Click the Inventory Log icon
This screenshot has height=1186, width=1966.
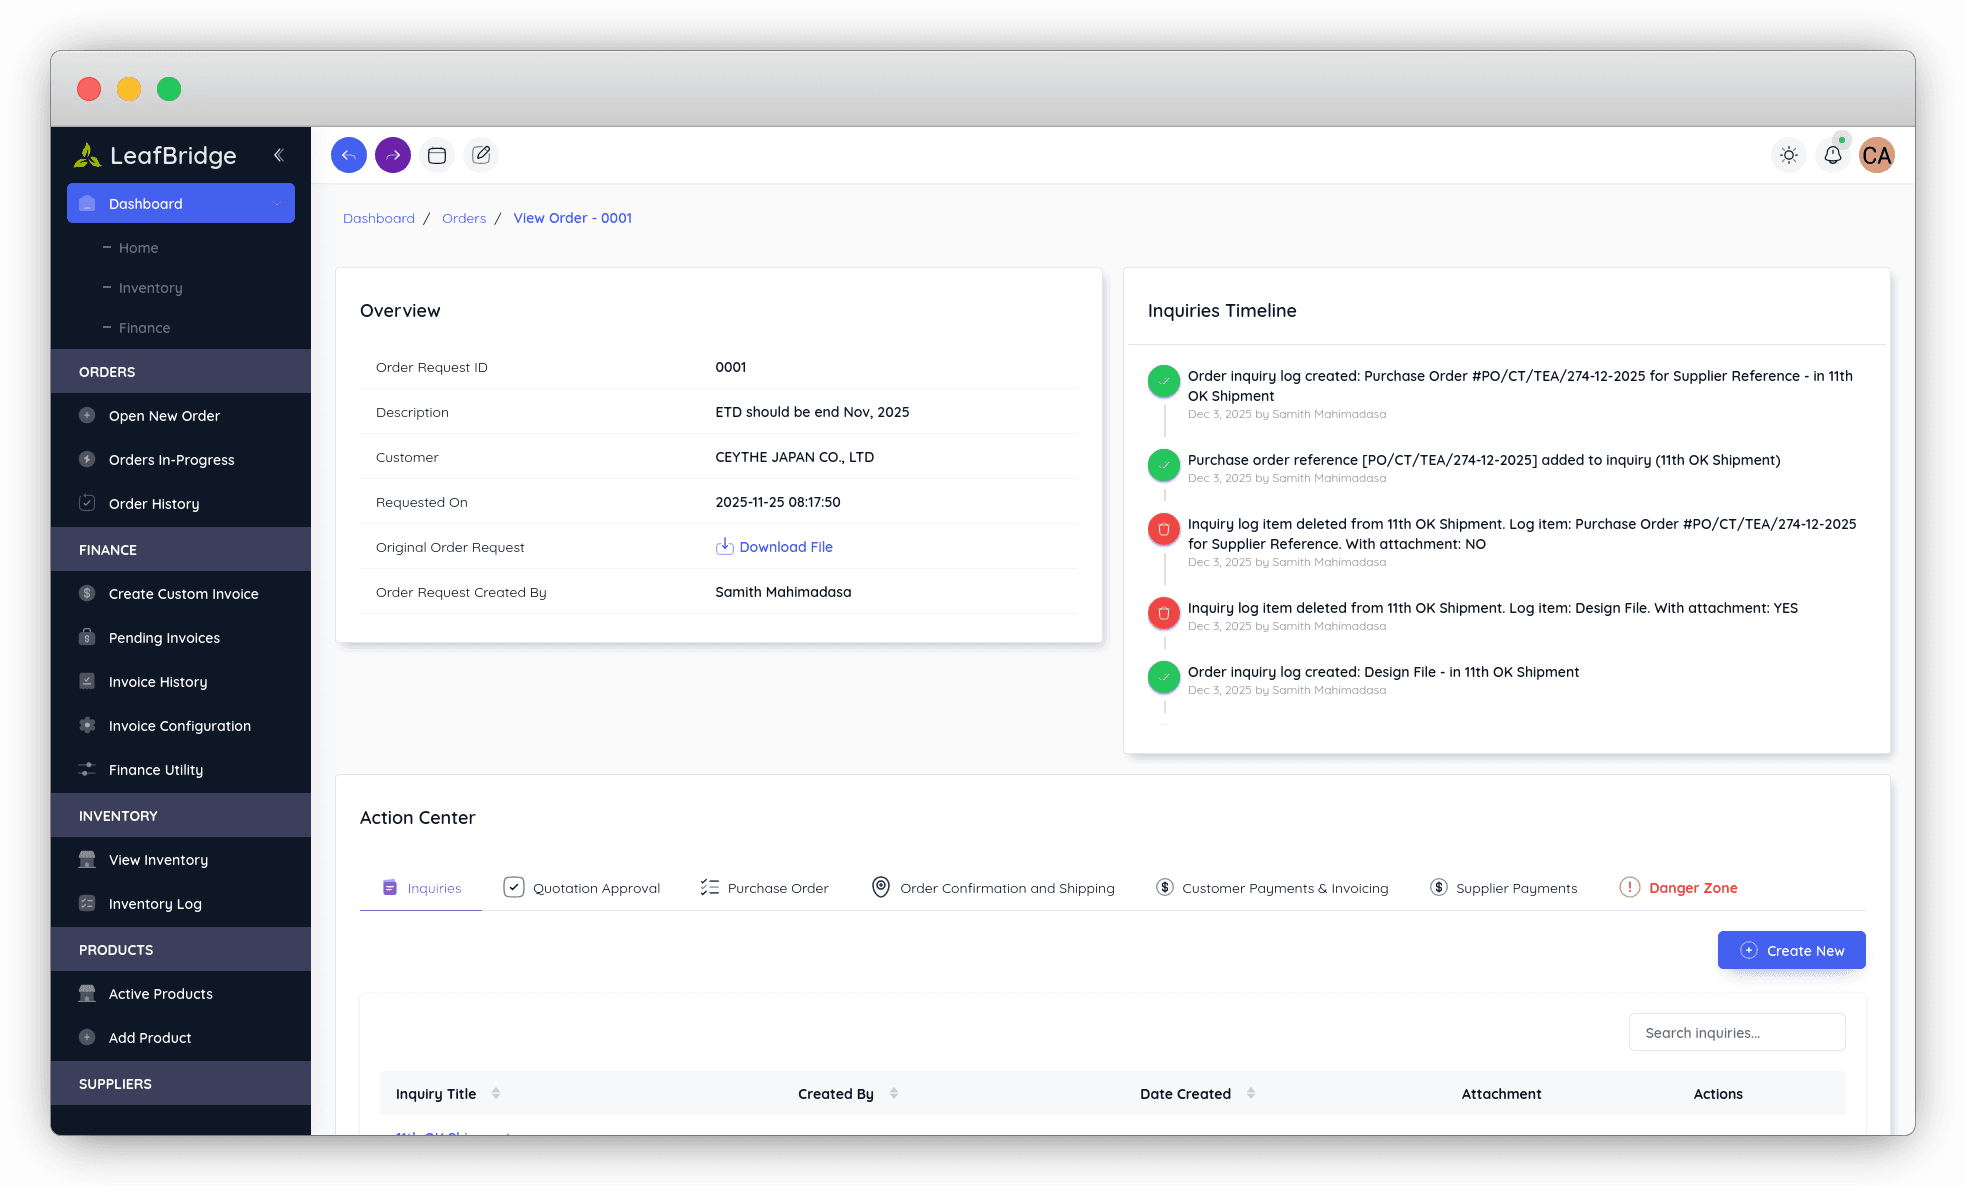(87, 903)
